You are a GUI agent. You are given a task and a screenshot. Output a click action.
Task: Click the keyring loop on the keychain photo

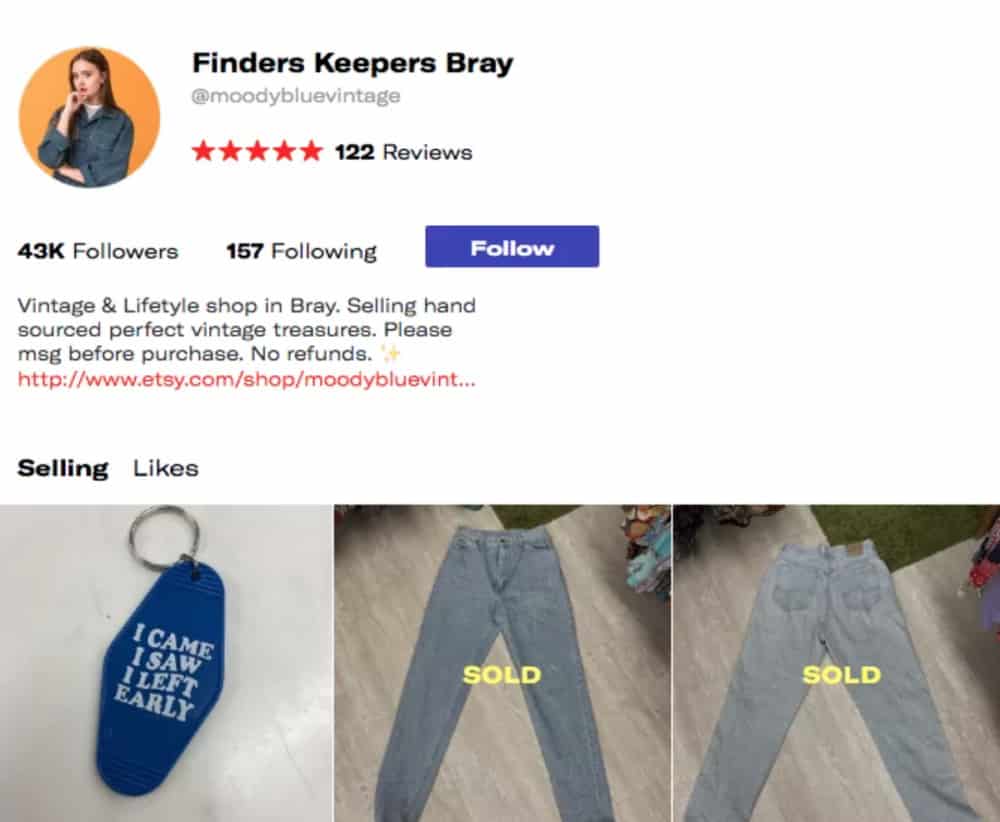pyautogui.click(x=165, y=536)
